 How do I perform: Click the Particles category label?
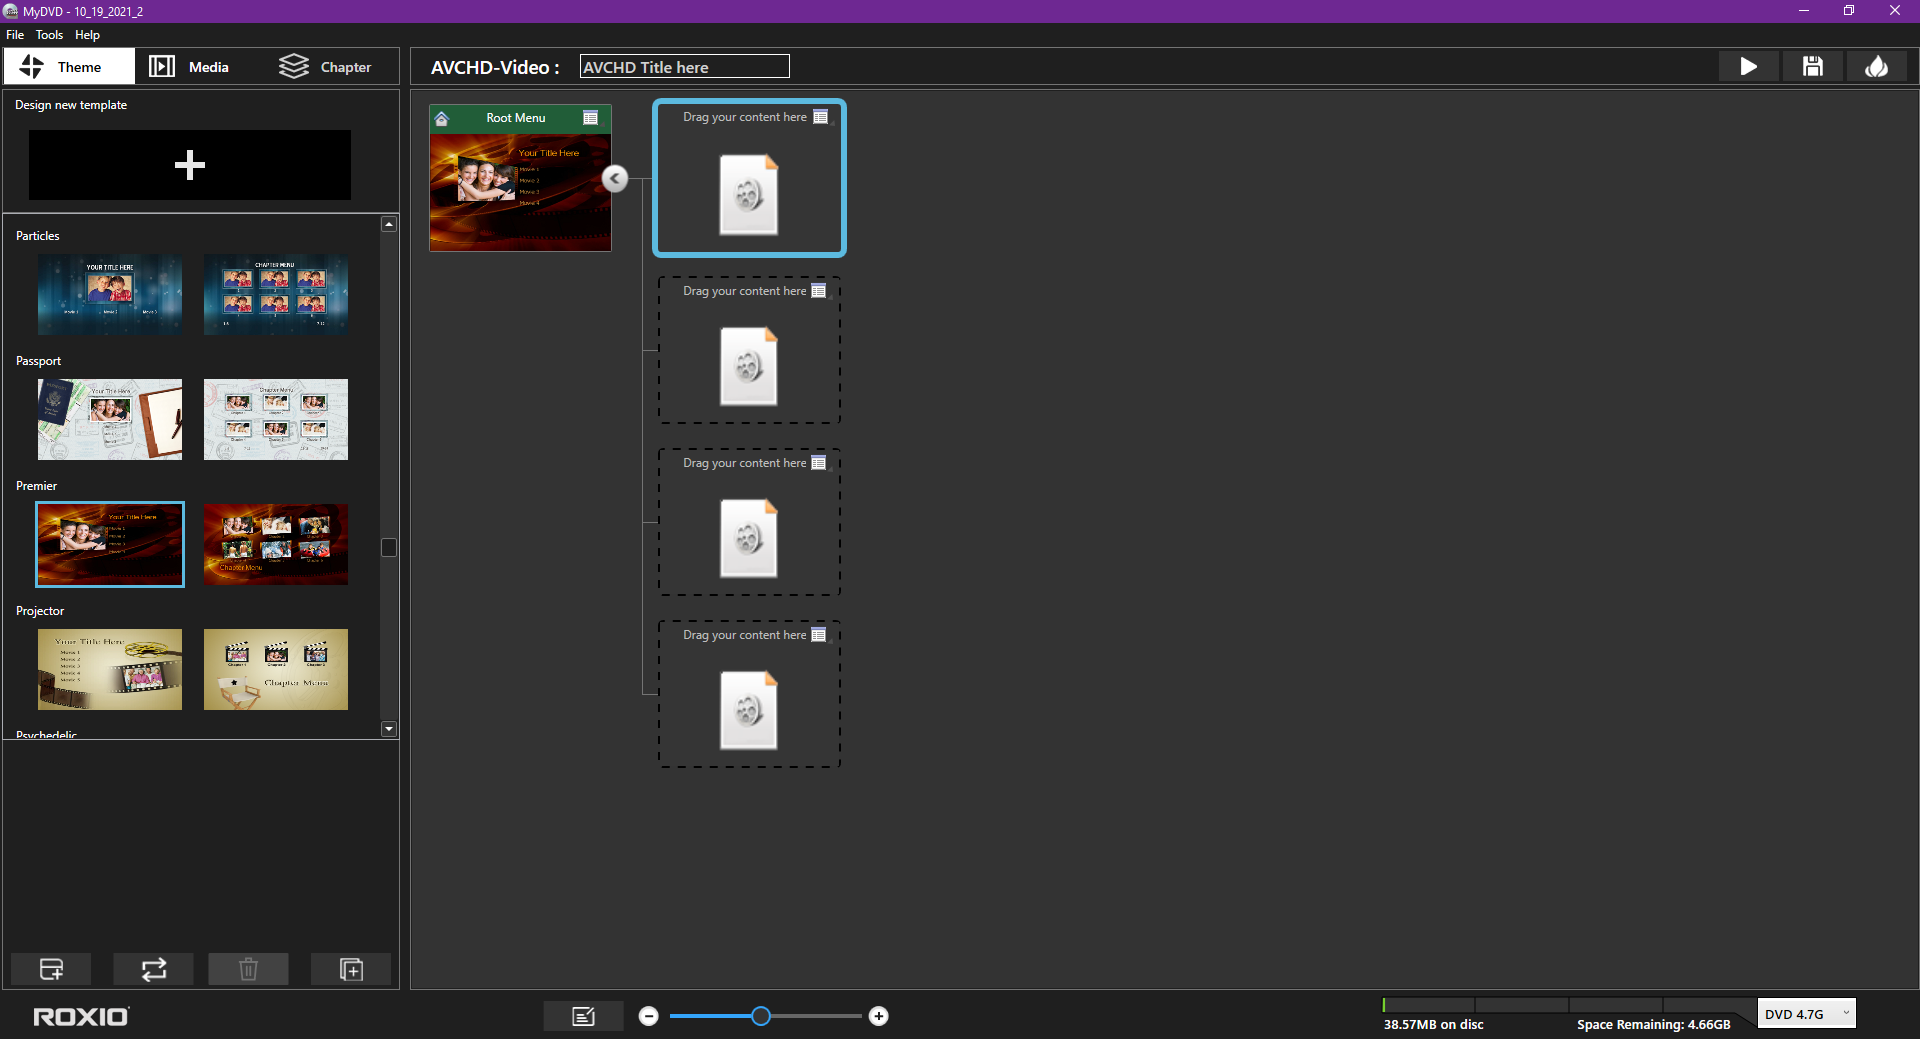[38, 236]
